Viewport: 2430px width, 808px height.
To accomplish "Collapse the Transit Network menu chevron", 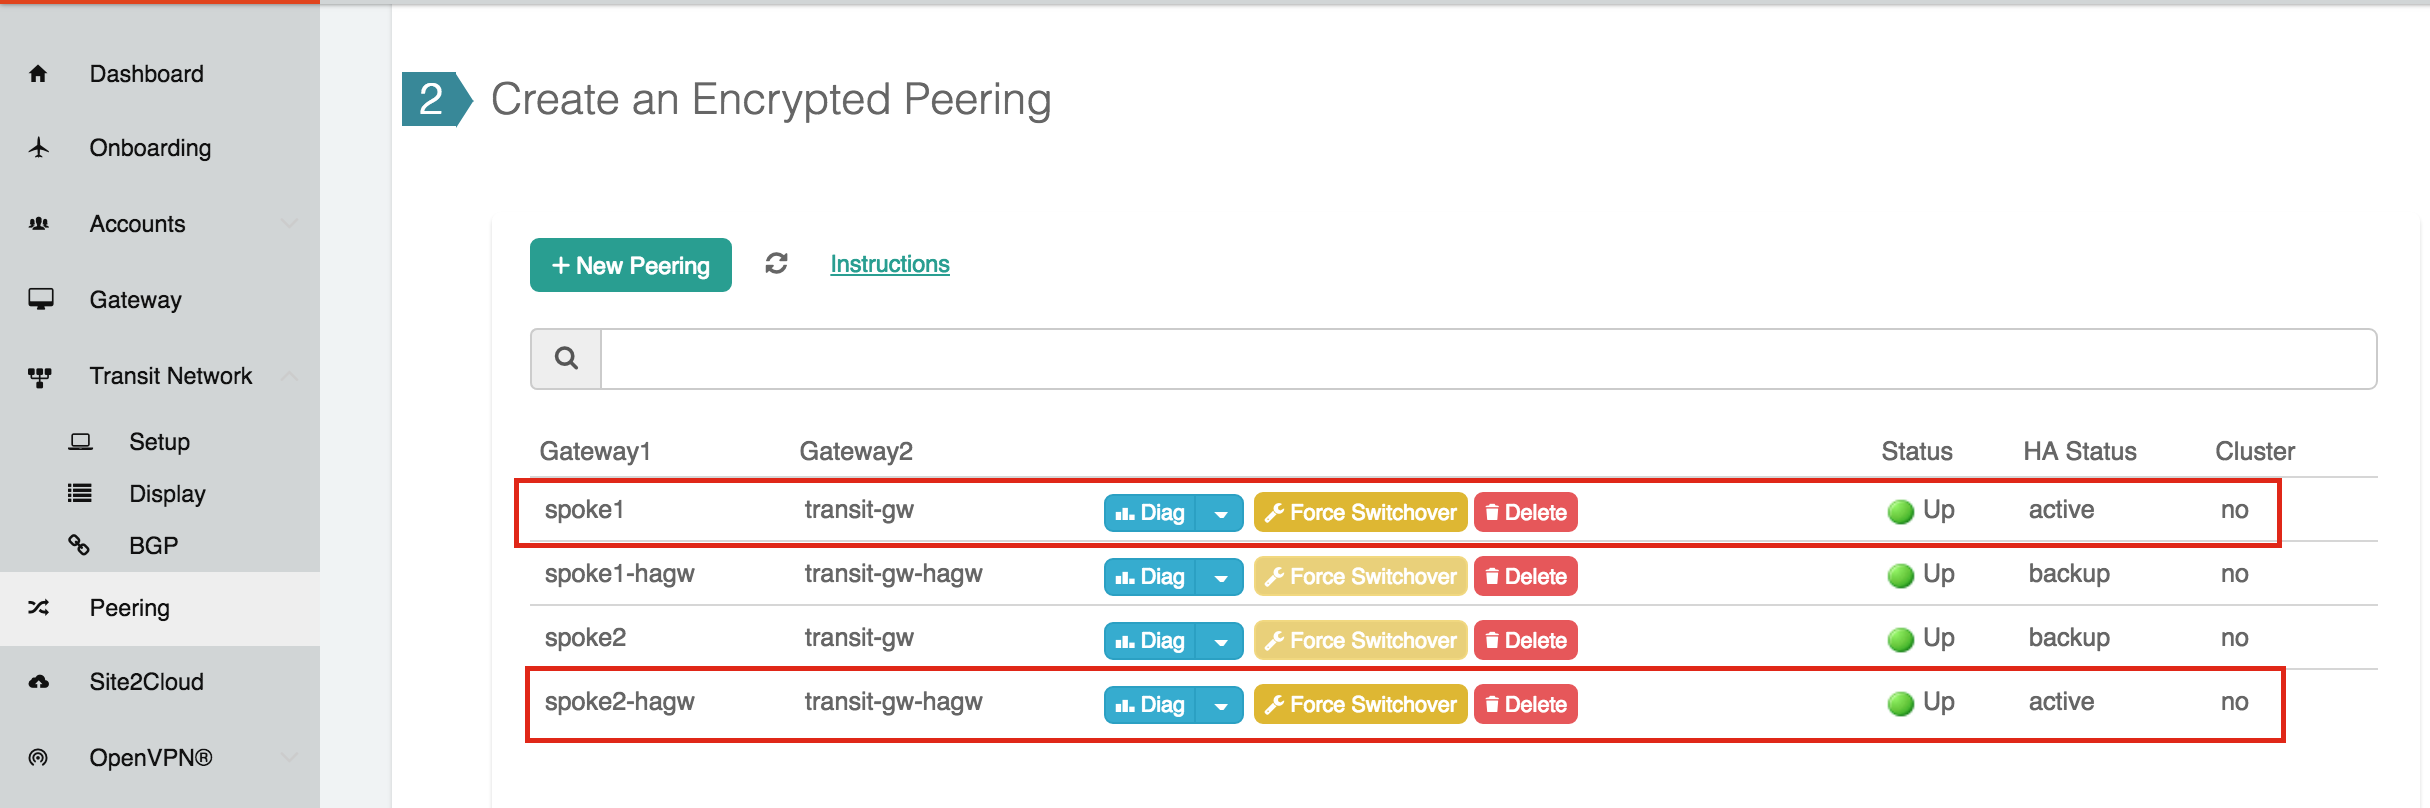I will click(289, 376).
